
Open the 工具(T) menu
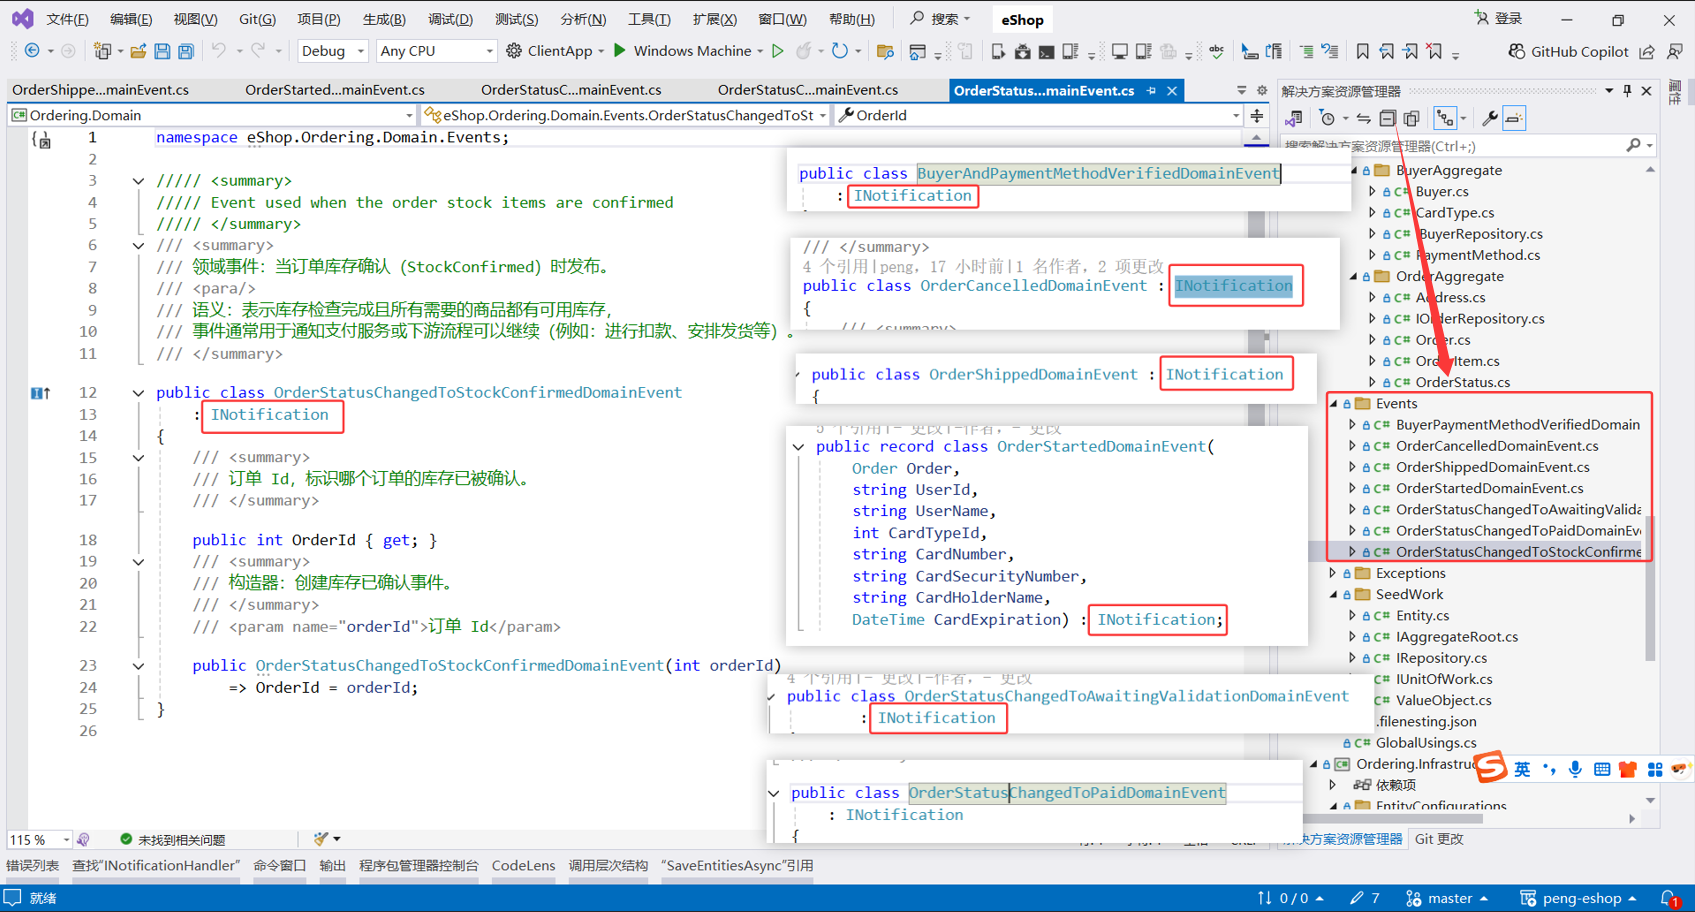[649, 19]
